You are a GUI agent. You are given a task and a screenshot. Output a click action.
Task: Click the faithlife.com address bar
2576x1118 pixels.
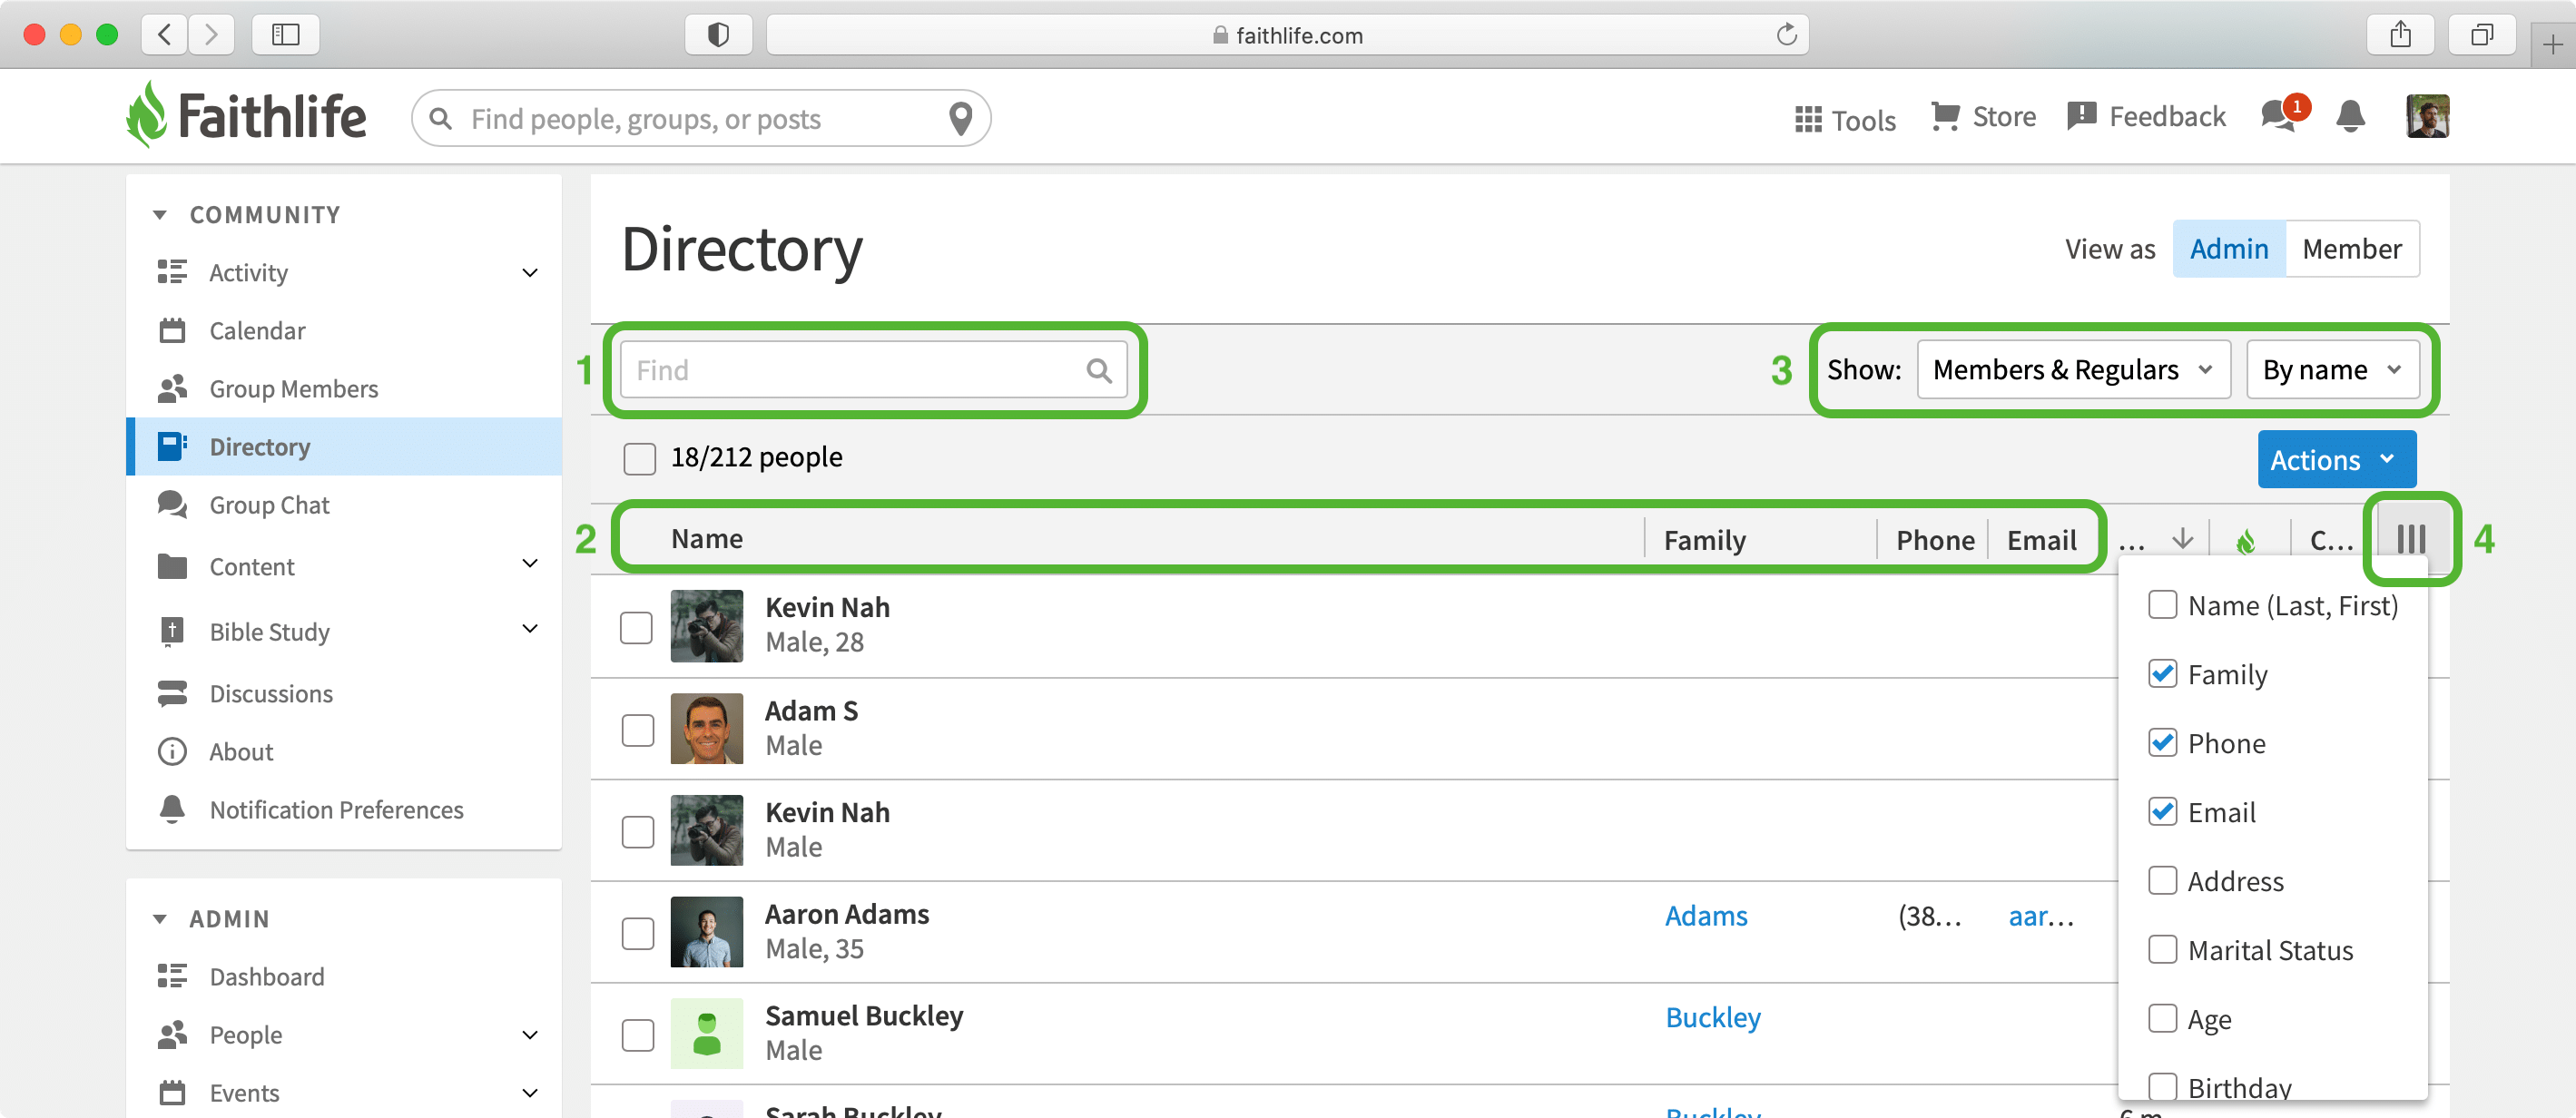click(x=1287, y=35)
